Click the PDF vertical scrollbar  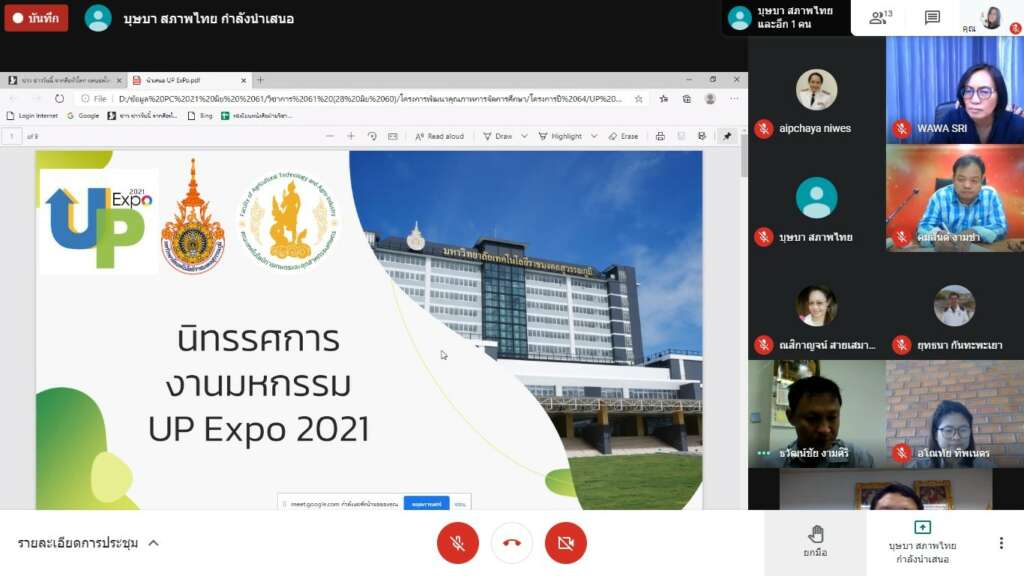[x=744, y=157]
